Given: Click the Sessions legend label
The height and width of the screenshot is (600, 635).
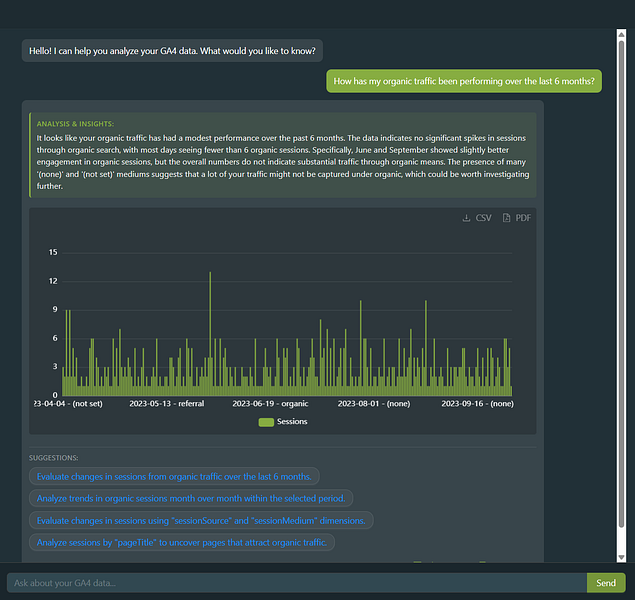Looking at the screenshot, I should tap(292, 421).
